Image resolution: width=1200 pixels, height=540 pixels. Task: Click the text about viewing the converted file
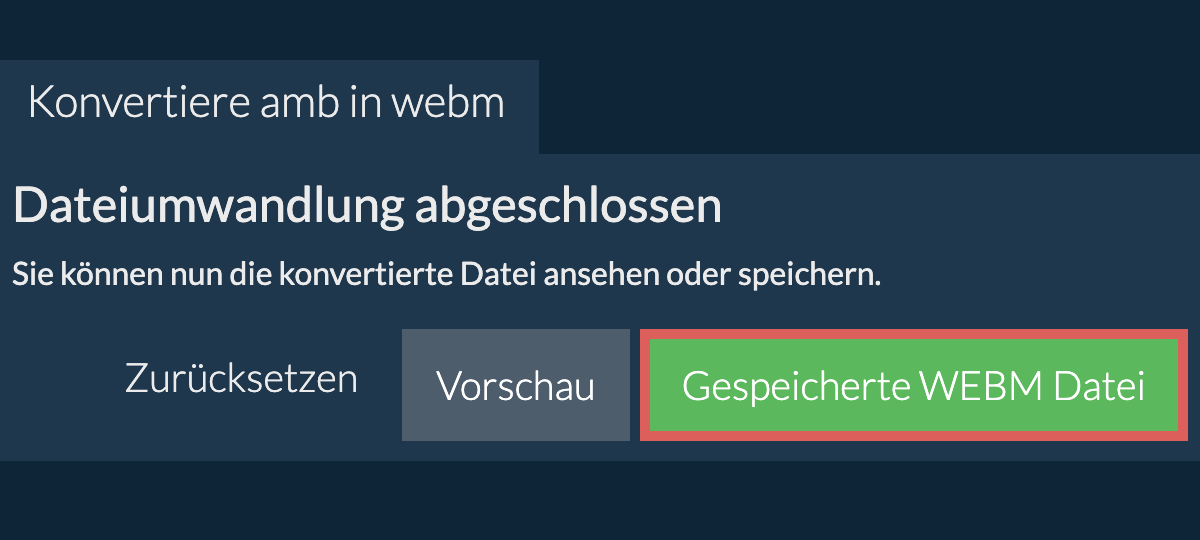pyautogui.click(x=446, y=275)
